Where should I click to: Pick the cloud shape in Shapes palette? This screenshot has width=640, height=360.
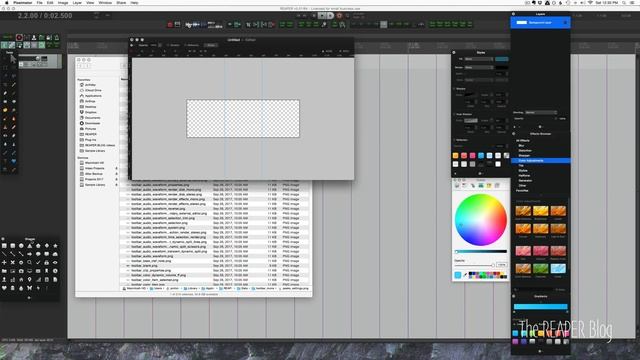pos(55,254)
